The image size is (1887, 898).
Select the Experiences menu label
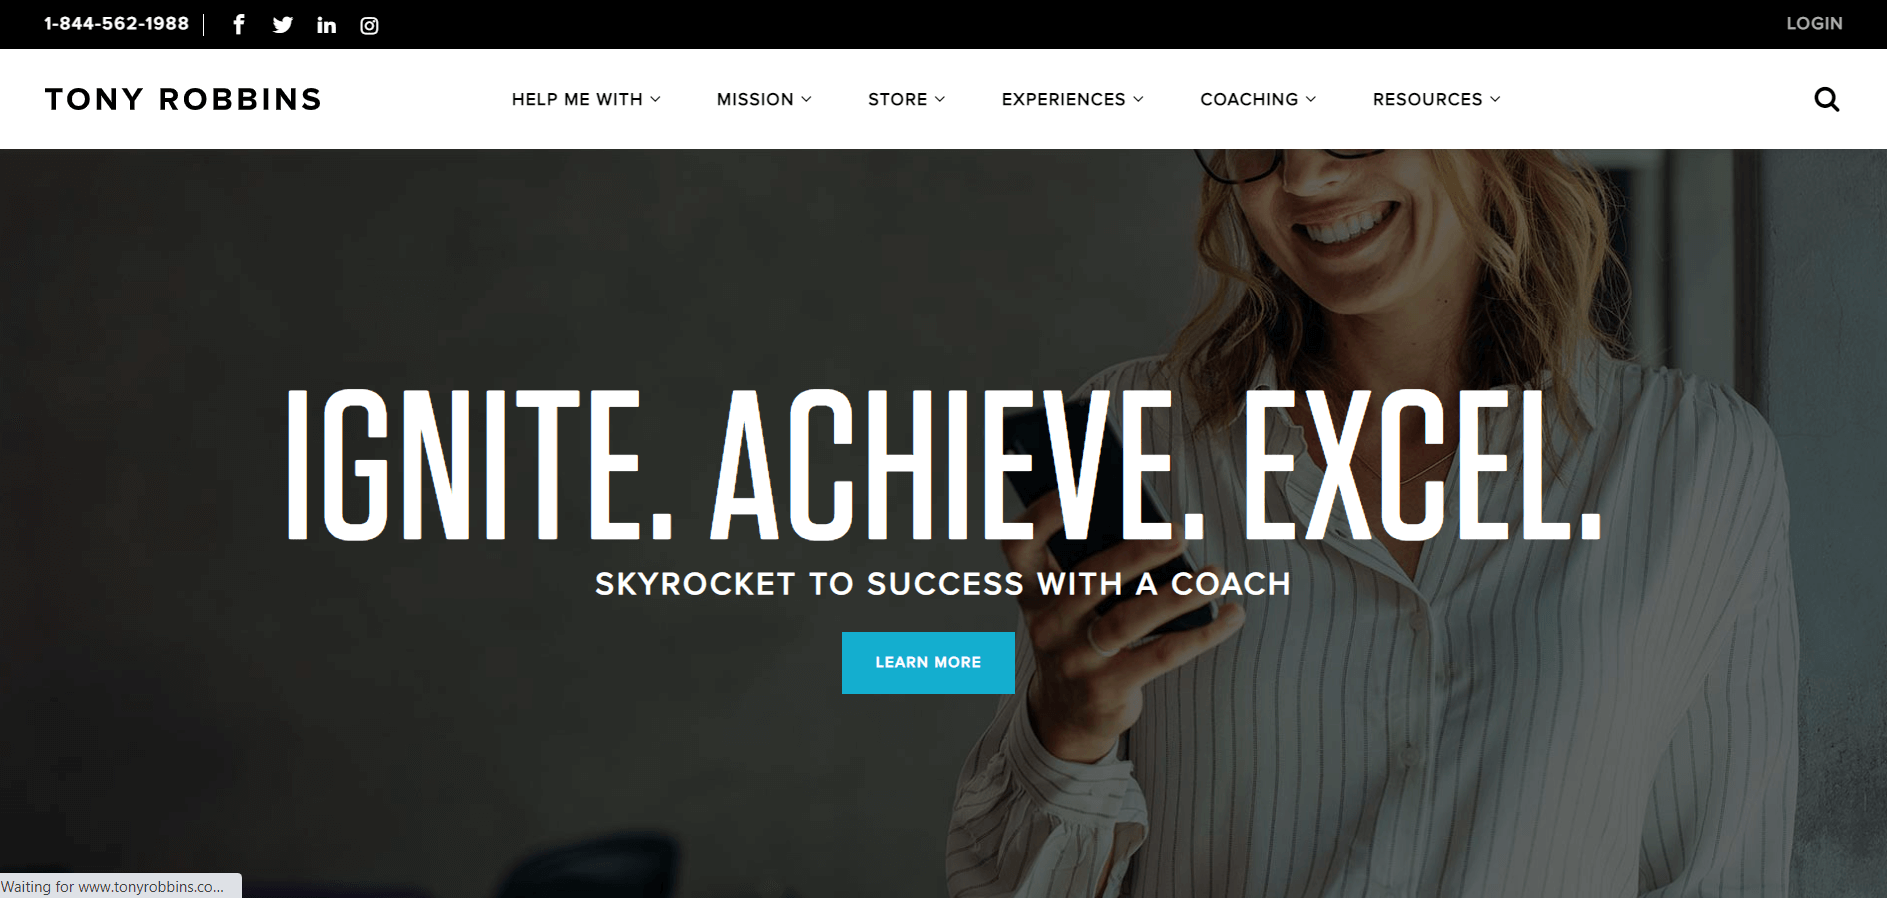pyautogui.click(x=1063, y=99)
